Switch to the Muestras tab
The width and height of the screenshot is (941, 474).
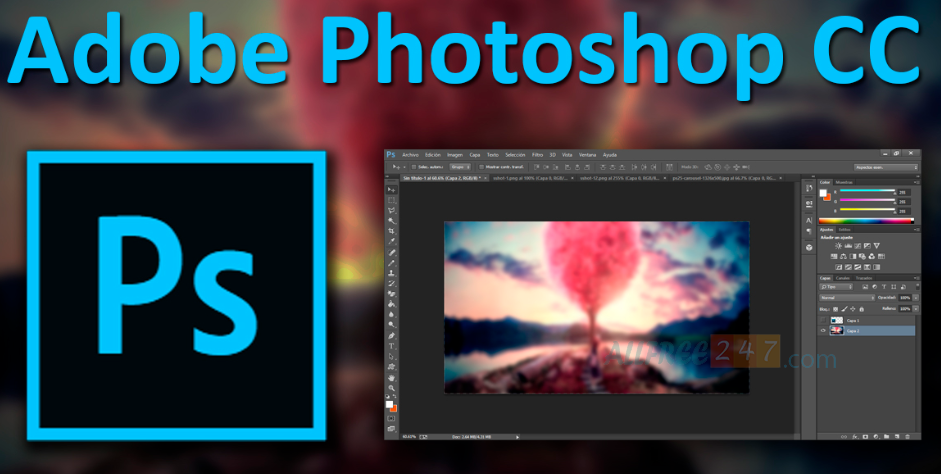[x=844, y=182]
